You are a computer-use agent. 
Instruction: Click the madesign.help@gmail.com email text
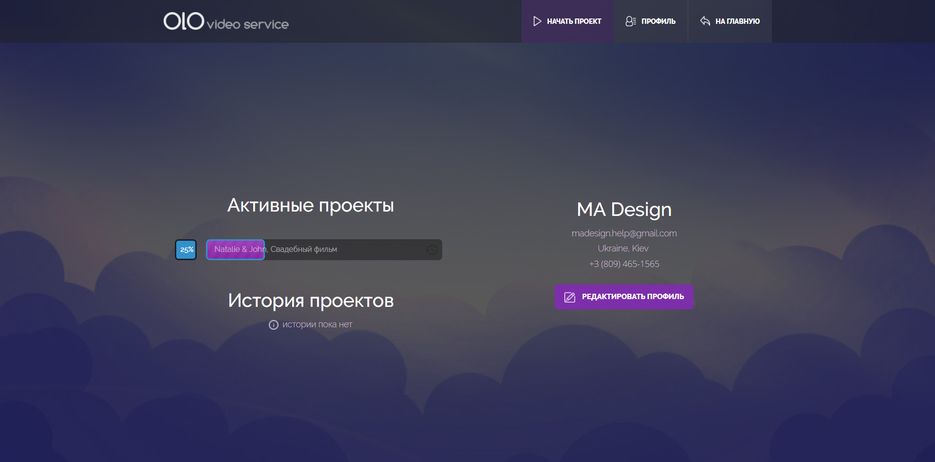point(624,233)
